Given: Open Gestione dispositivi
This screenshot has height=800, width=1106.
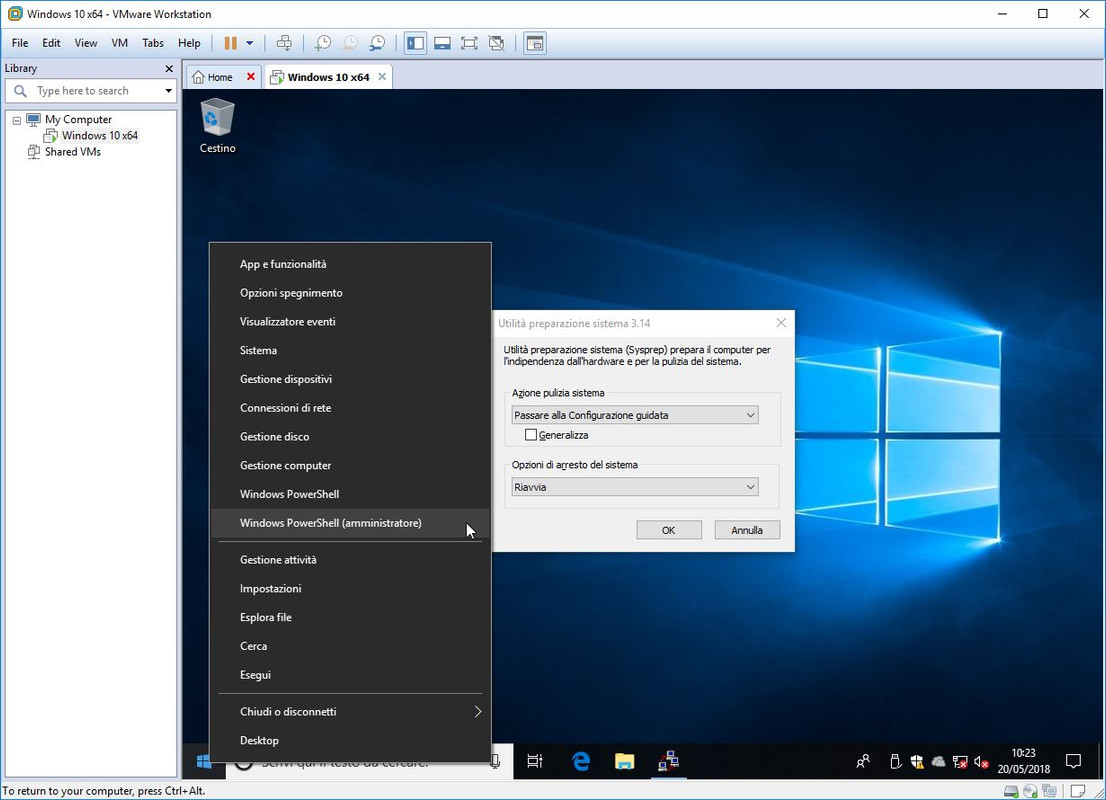Looking at the screenshot, I should 351,380.
